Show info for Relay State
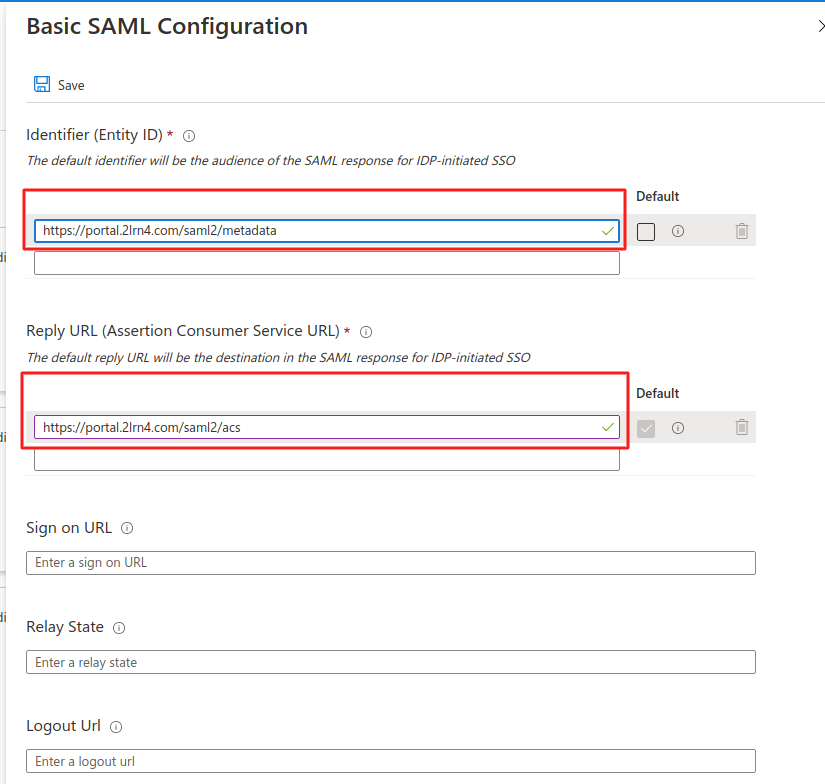 pyautogui.click(x=119, y=628)
